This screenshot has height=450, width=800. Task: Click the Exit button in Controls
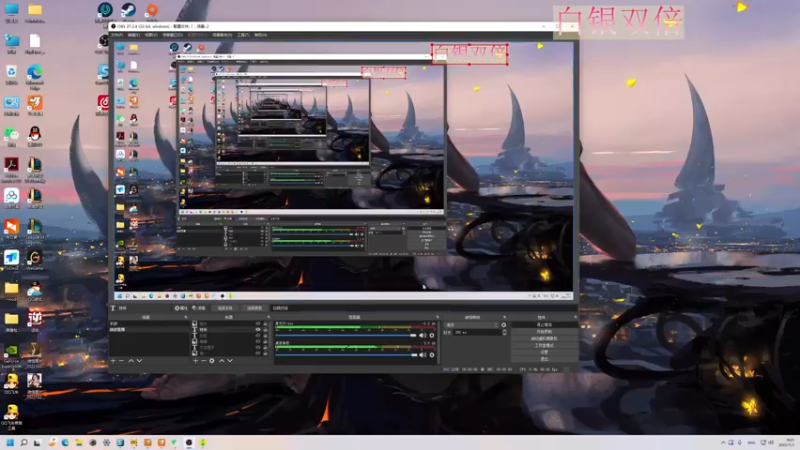(x=544, y=359)
